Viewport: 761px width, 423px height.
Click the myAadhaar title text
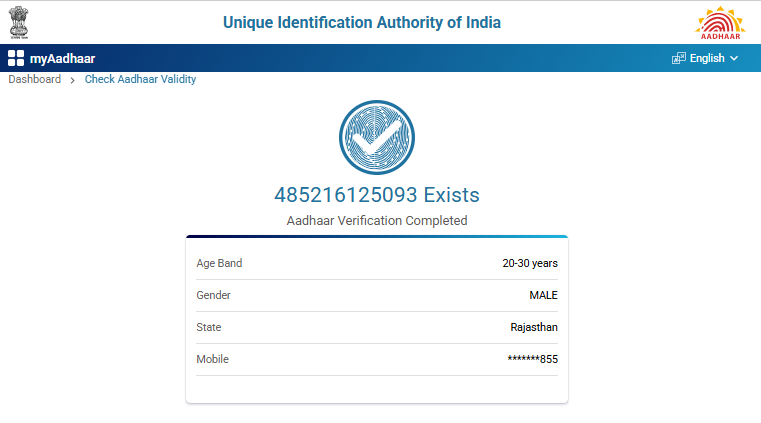[x=62, y=58]
